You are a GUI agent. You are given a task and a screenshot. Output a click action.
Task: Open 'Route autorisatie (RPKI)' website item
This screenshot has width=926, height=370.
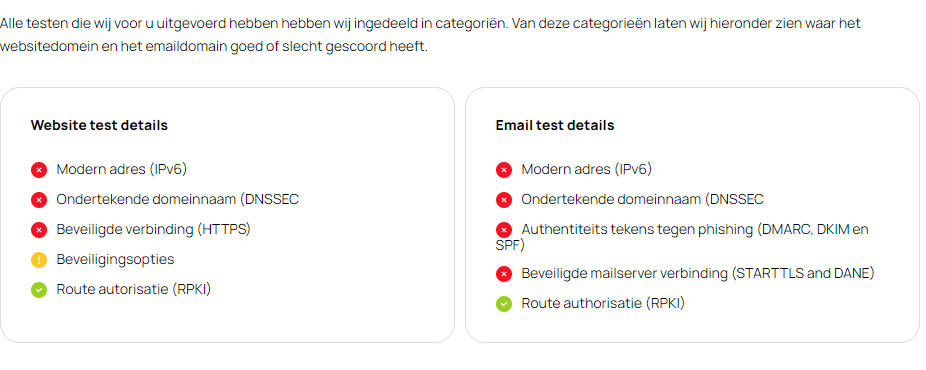click(134, 289)
